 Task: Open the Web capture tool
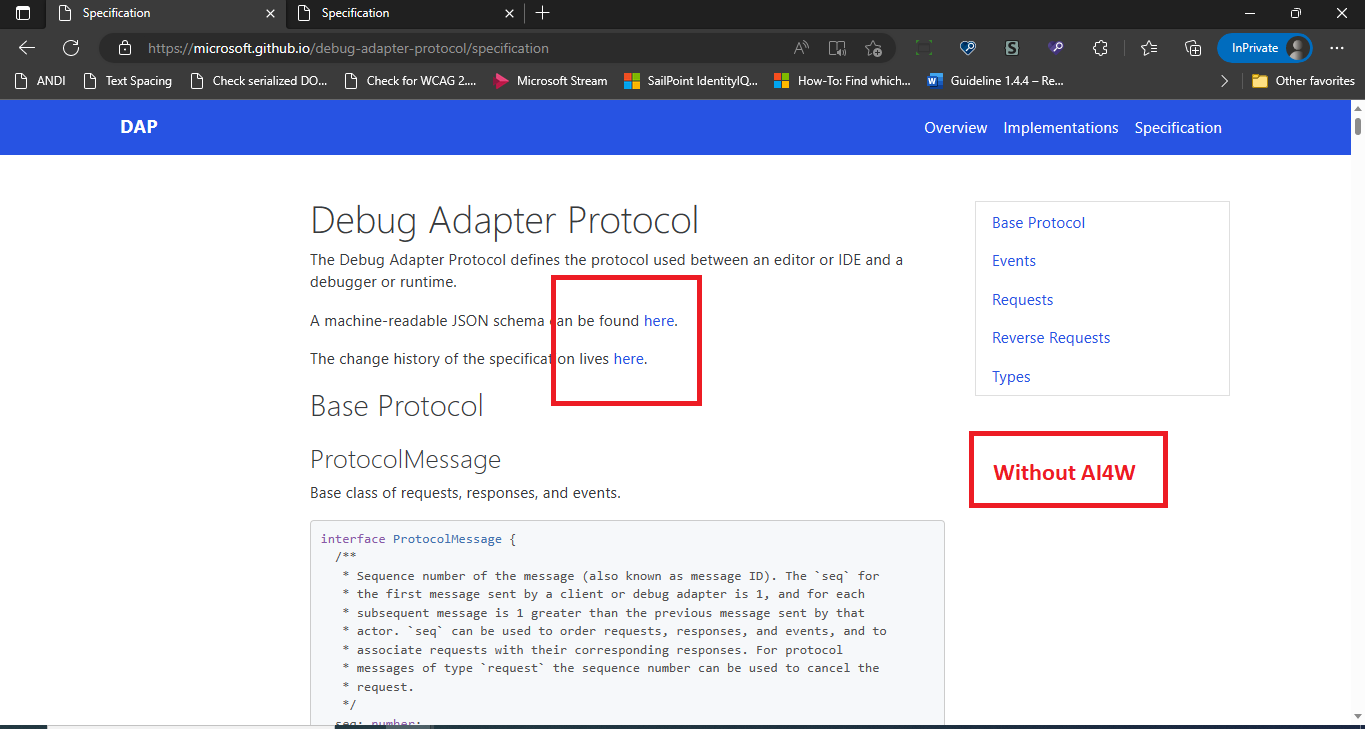coord(923,48)
